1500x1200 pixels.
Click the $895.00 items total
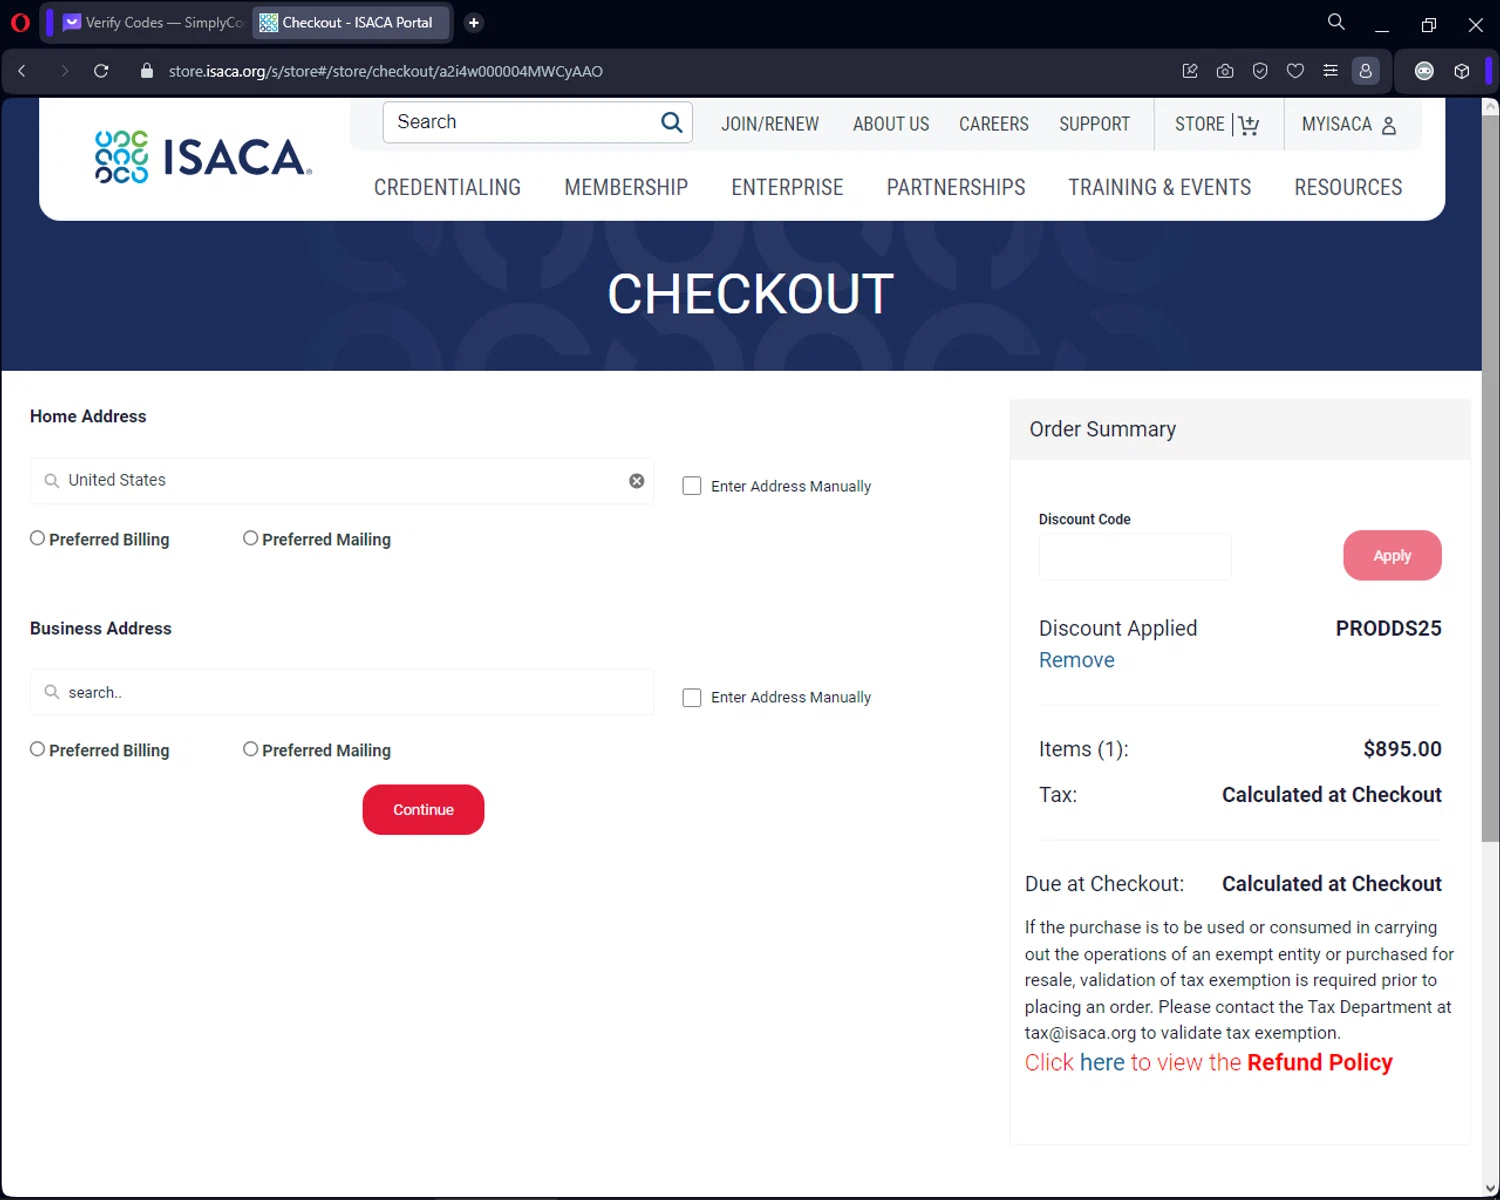1402,749
